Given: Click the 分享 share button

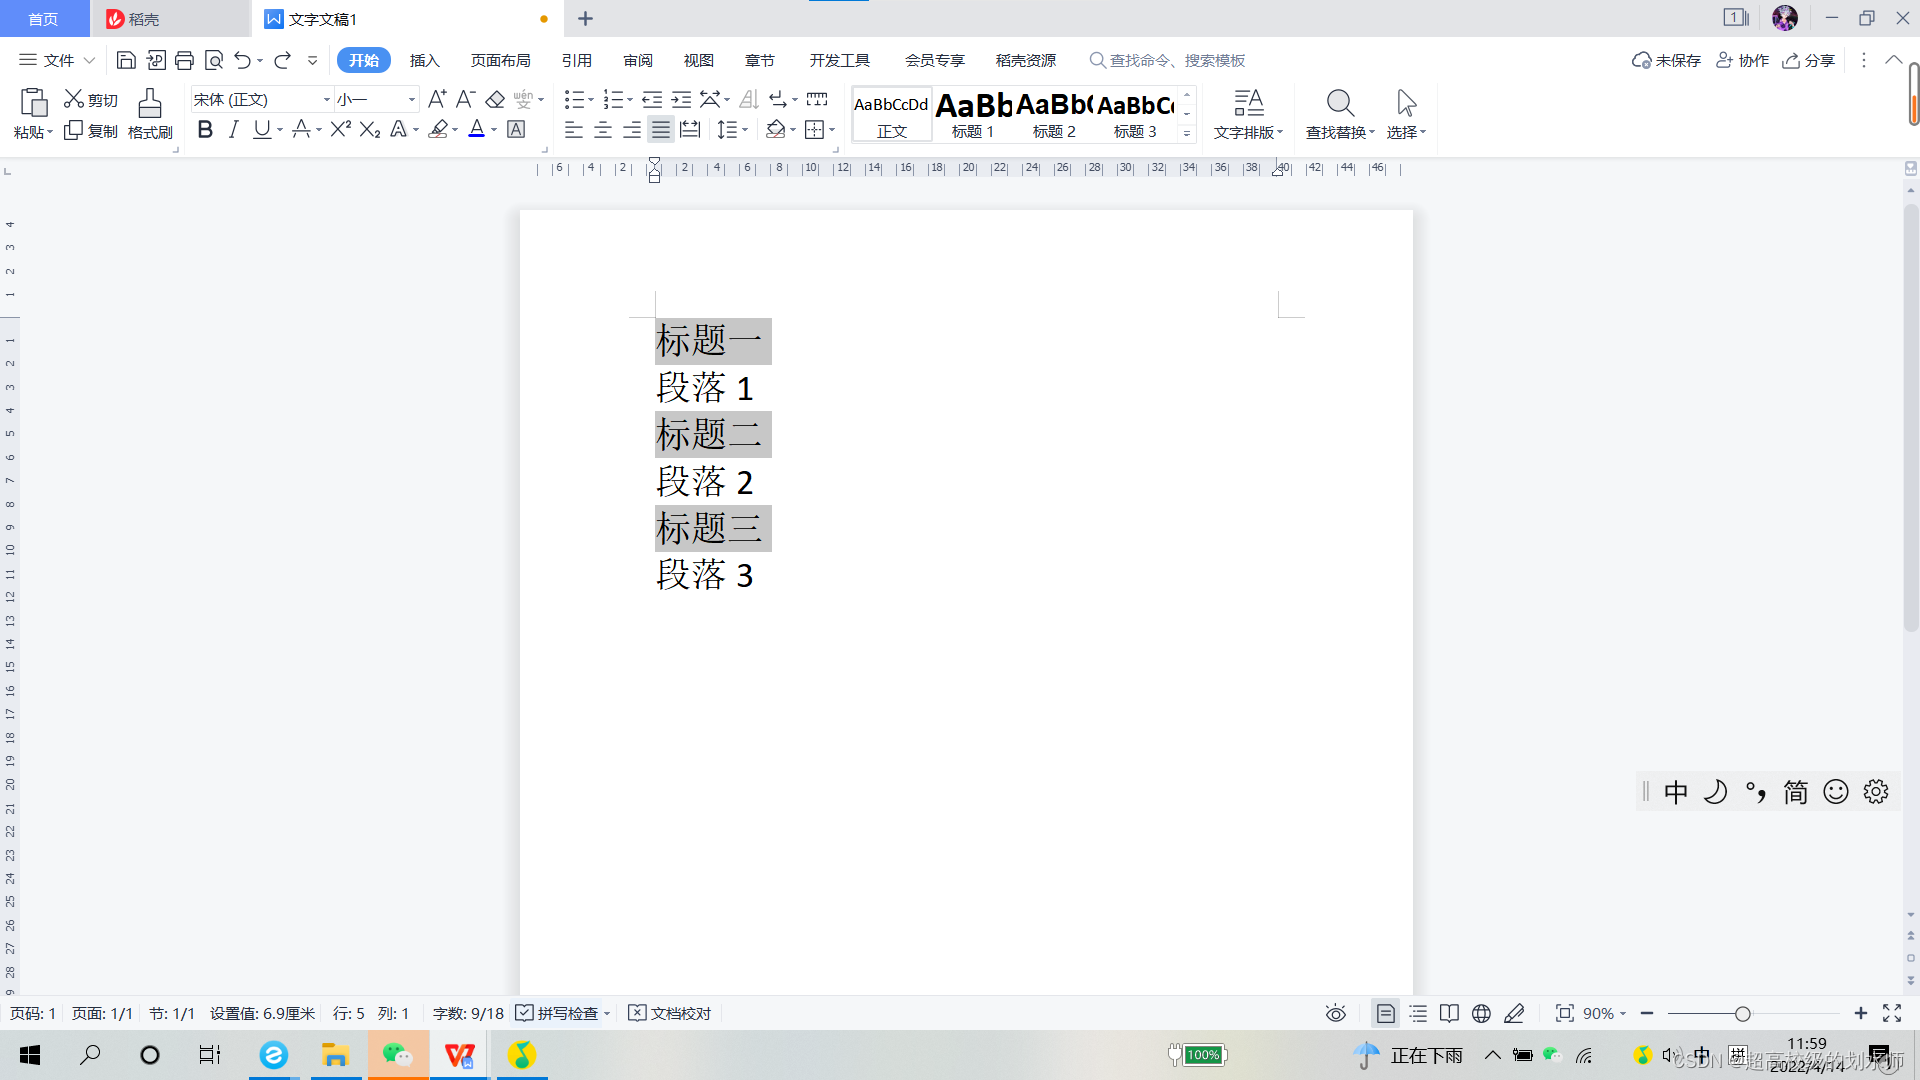Looking at the screenshot, I should coord(1809,60).
